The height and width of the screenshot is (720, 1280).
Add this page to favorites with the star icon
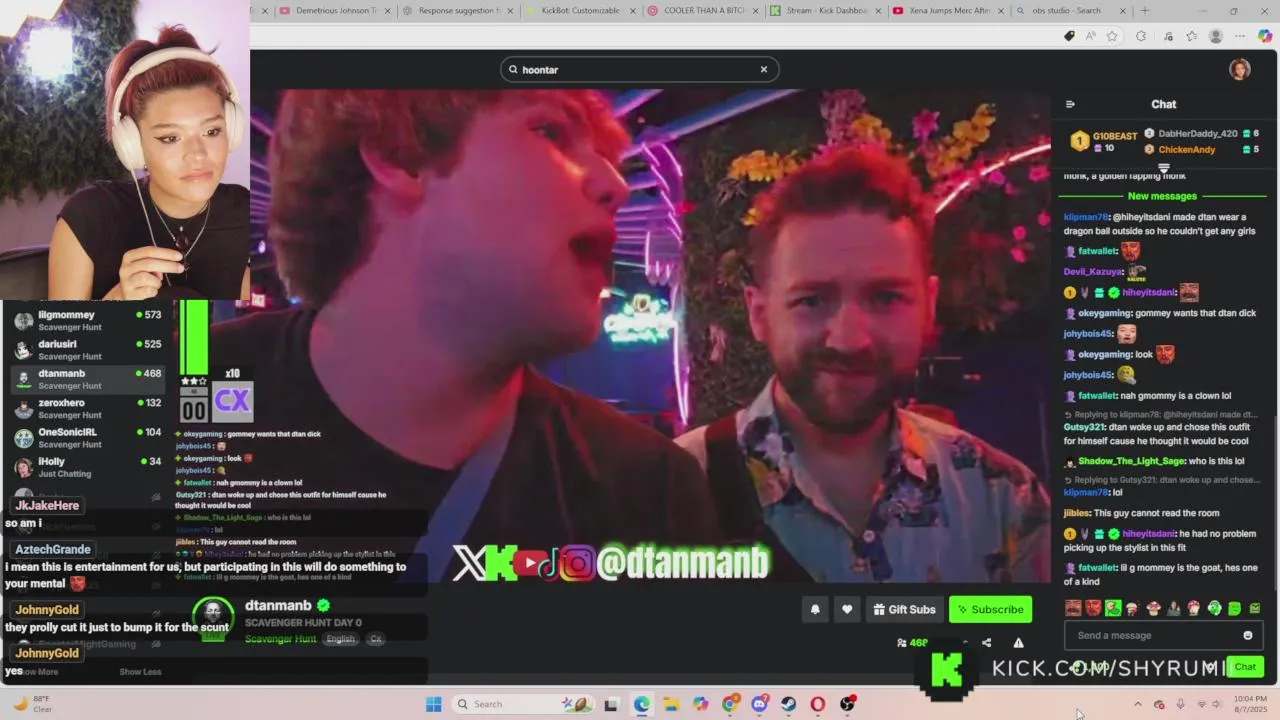1112,36
